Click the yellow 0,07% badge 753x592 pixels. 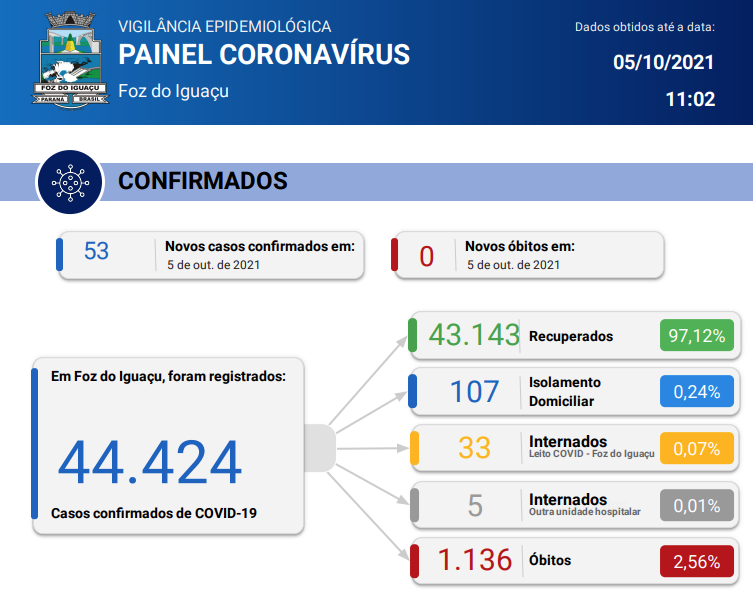697,448
